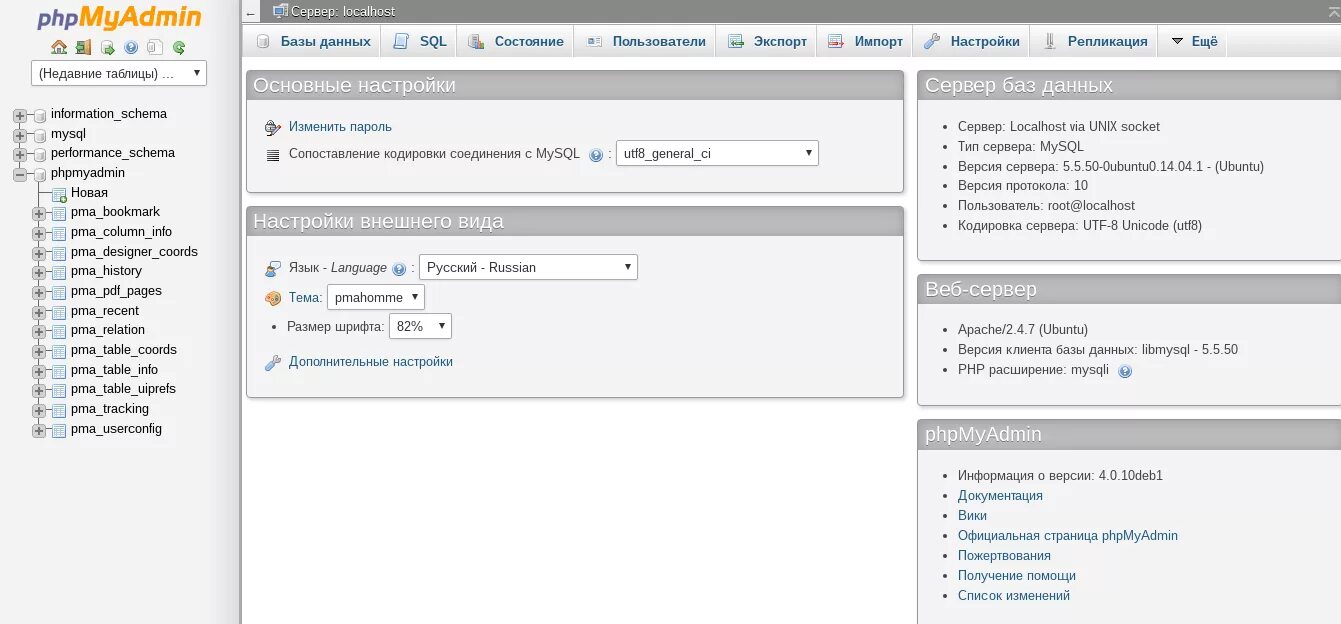
Task: Click the pma_userconfig table icon
Action: point(59,430)
